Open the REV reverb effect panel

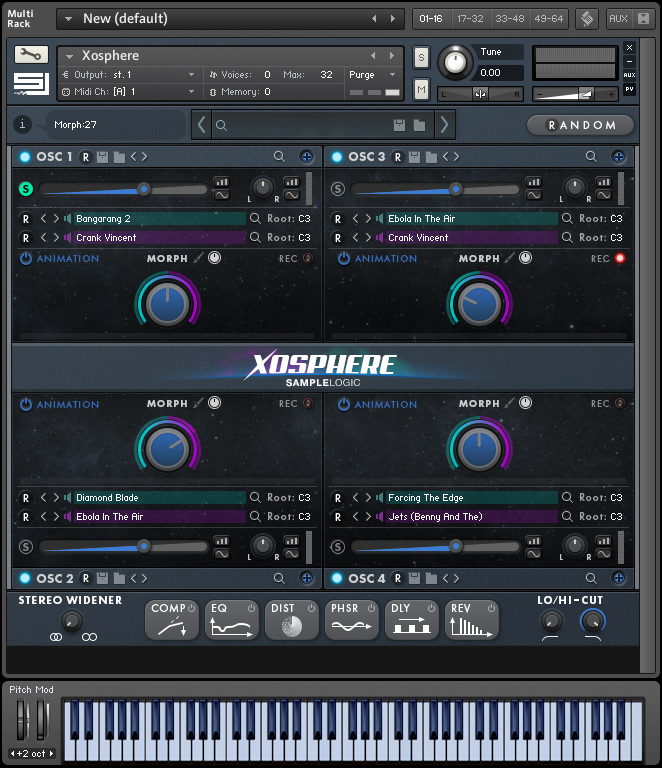(x=472, y=621)
